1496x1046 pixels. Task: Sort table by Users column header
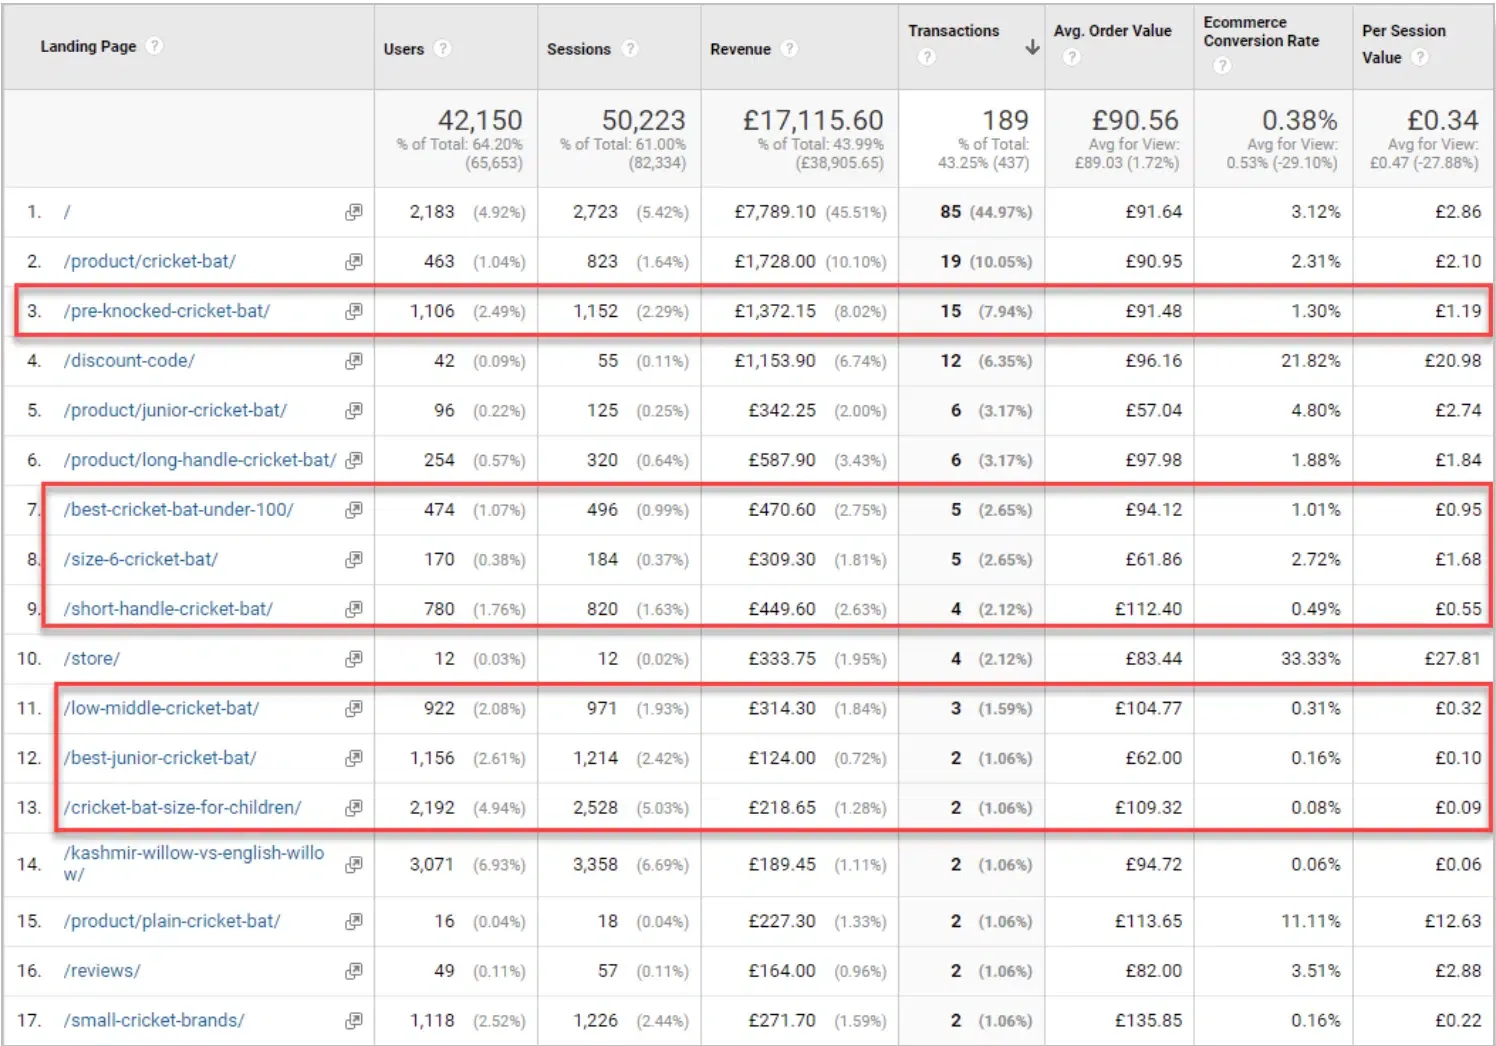click(x=404, y=49)
